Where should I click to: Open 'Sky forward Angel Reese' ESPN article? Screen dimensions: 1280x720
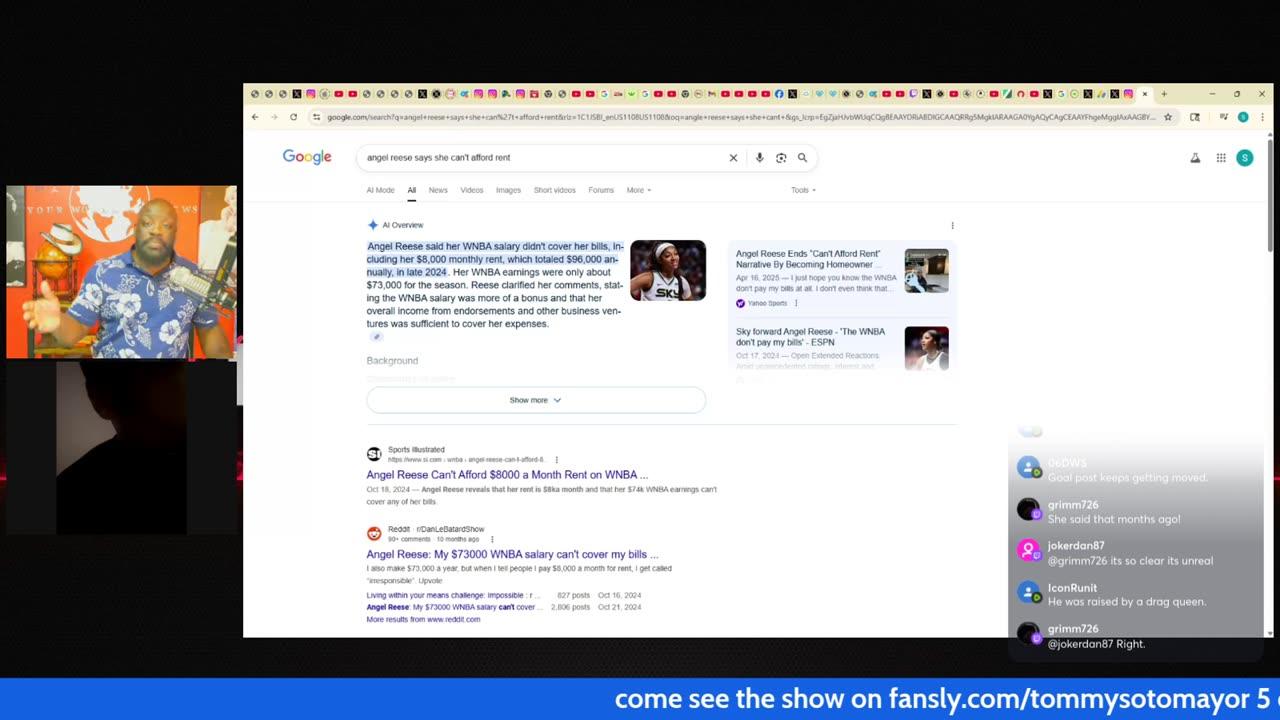tap(810, 336)
